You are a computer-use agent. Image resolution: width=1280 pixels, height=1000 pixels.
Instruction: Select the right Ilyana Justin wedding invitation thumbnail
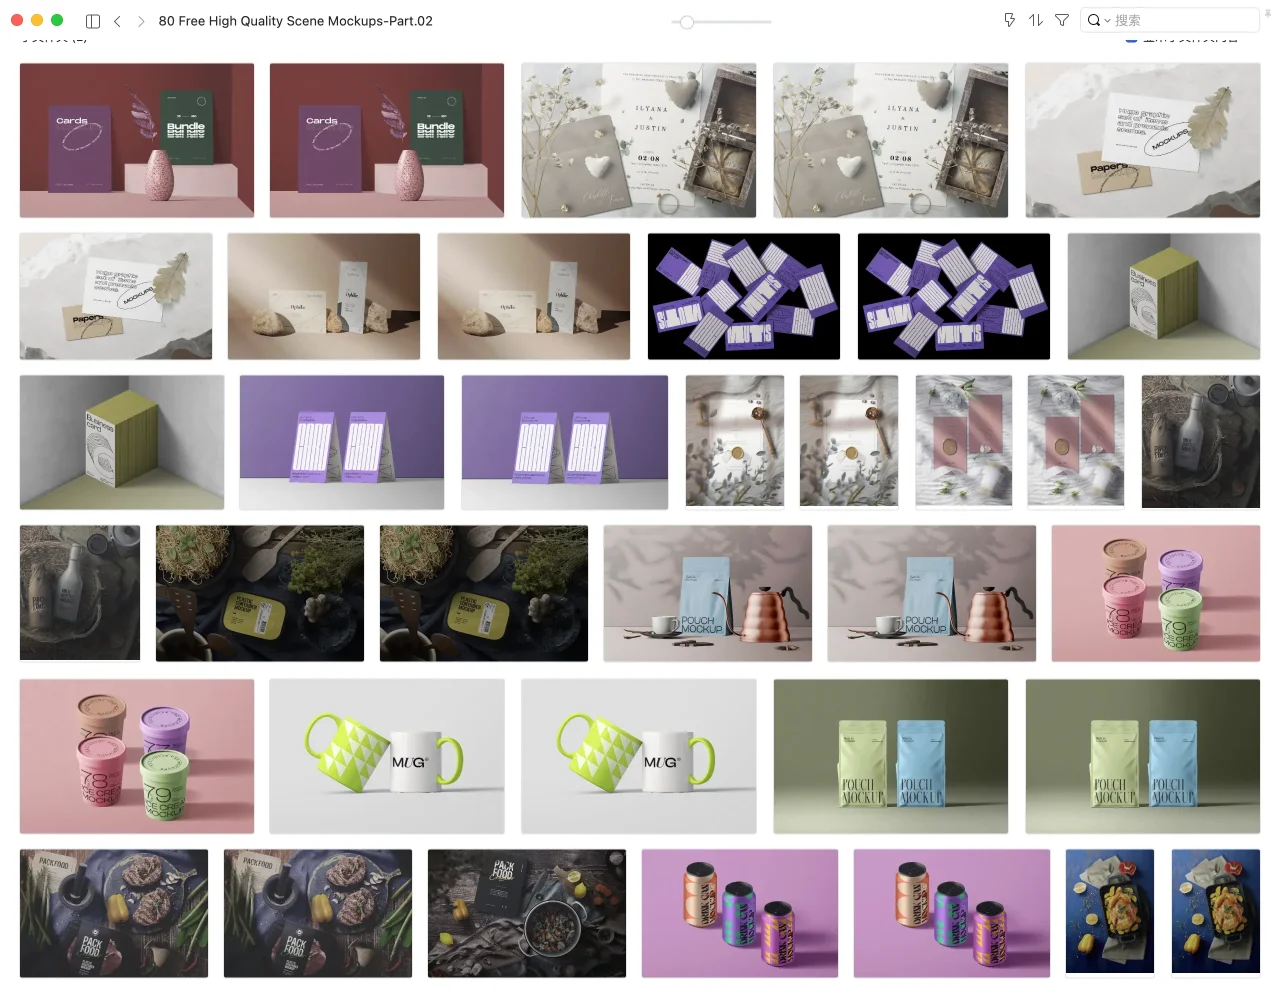891,140
